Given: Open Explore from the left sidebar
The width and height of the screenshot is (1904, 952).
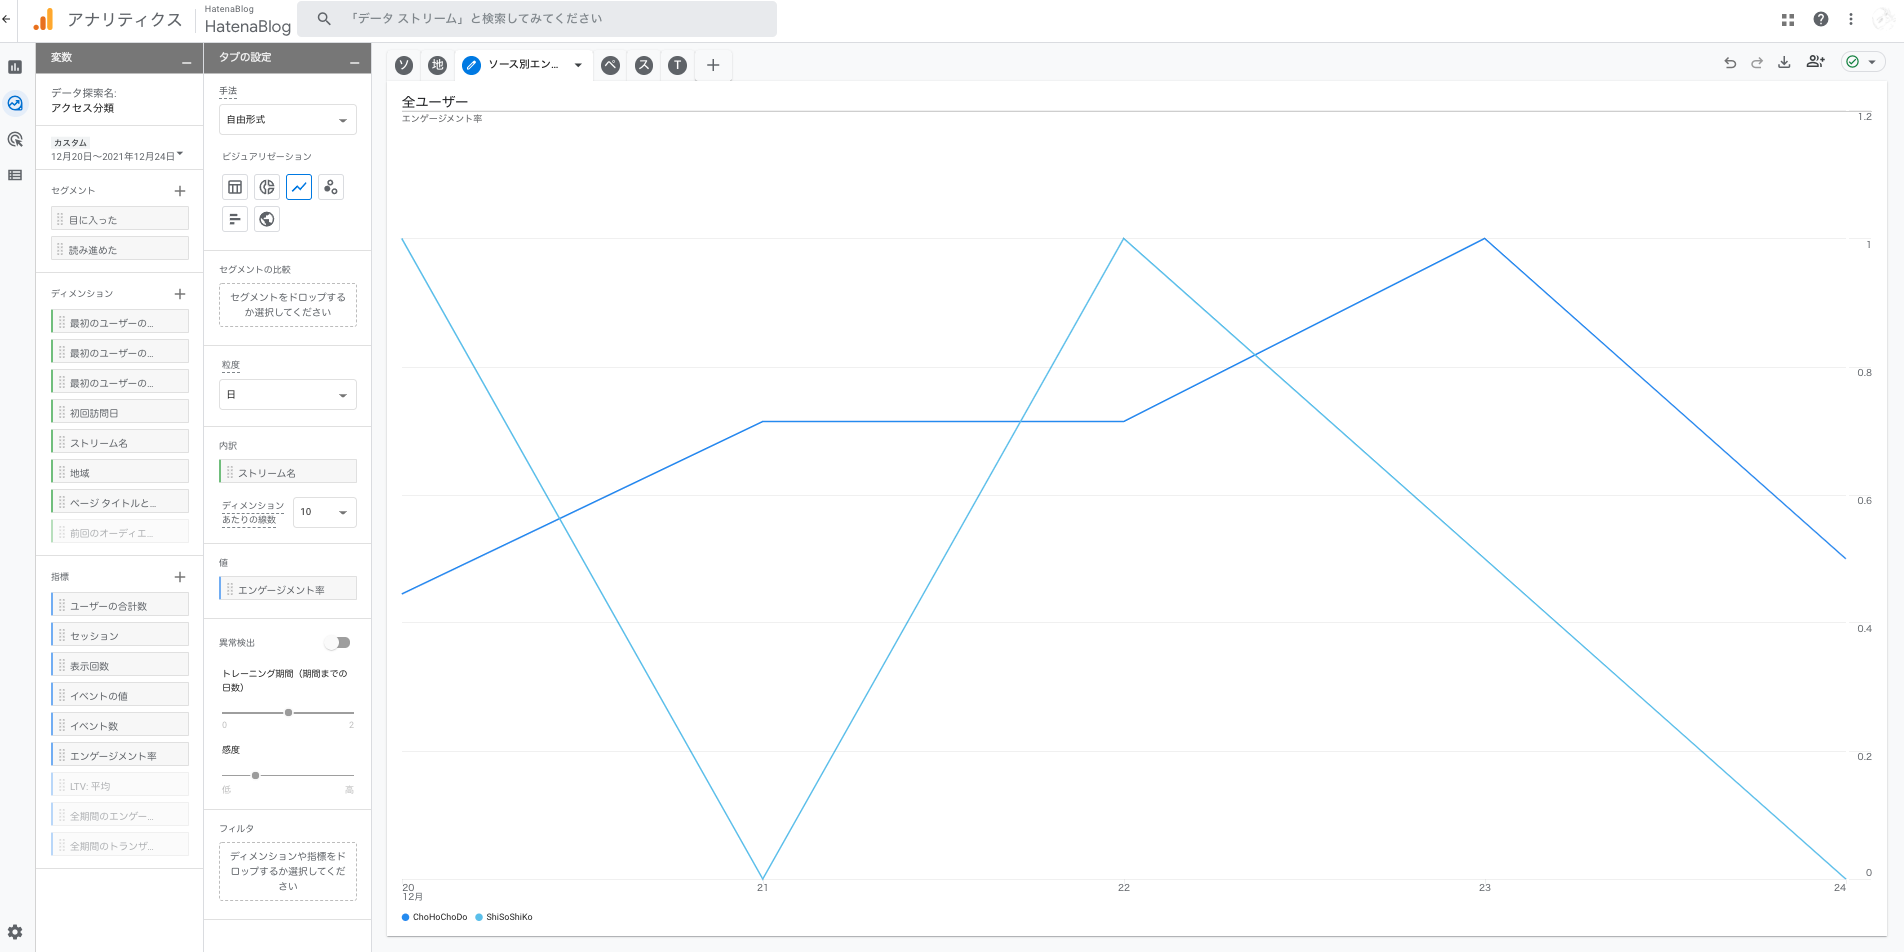Looking at the screenshot, I should tap(15, 103).
